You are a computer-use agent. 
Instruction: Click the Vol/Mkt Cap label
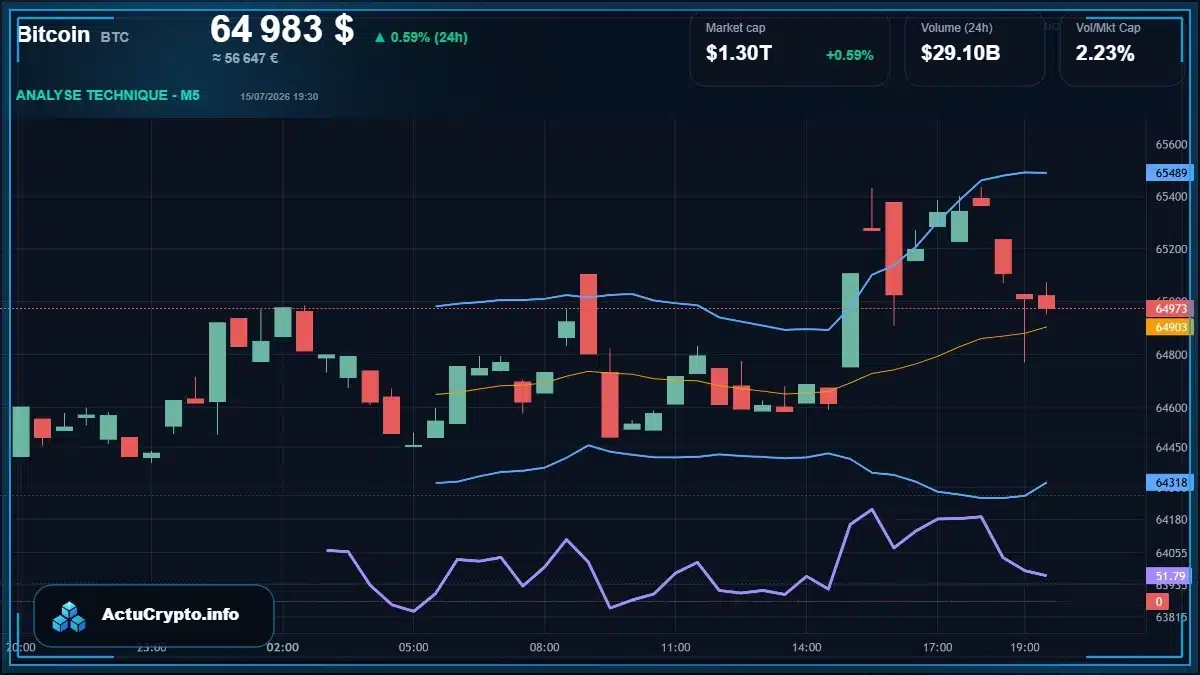tap(1108, 28)
